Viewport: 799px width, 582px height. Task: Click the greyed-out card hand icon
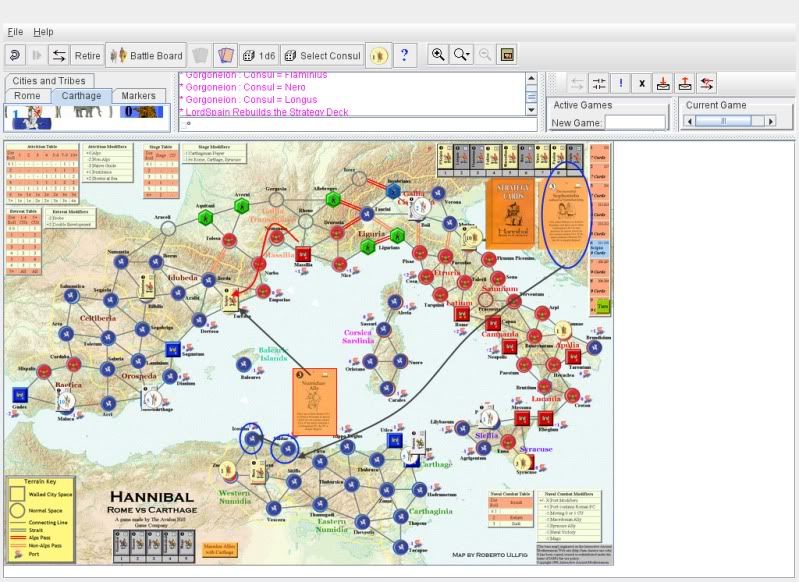pyautogui.click(x=200, y=55)
